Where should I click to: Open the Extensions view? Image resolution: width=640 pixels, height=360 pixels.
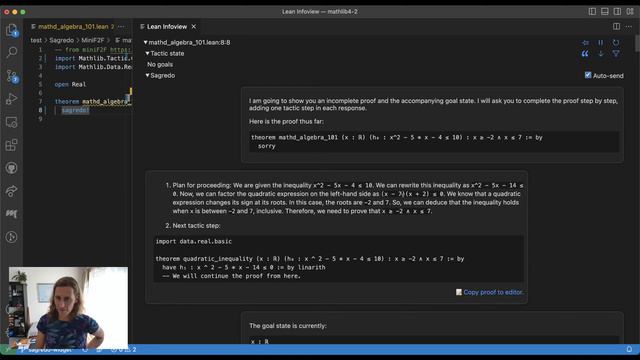(11, 145)
